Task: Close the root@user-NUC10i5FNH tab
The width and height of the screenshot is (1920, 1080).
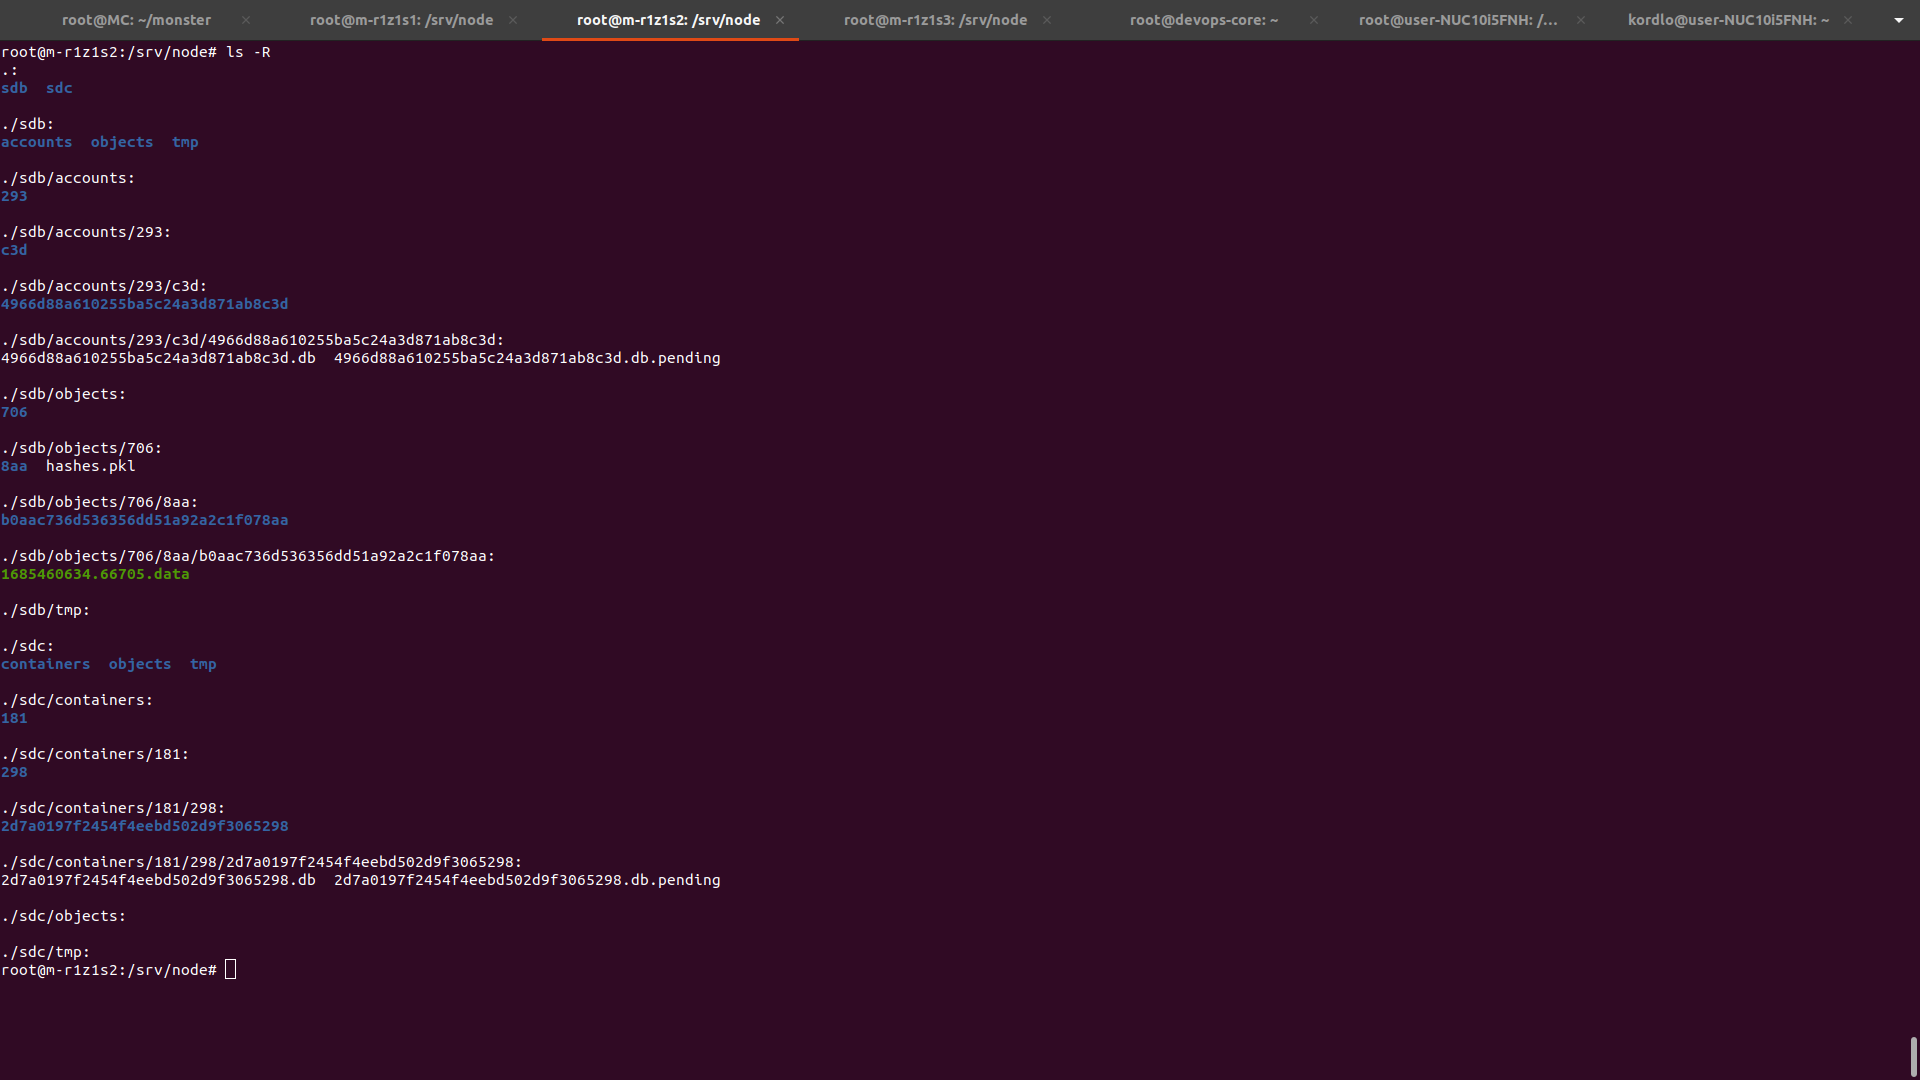Action: coord(1581,20)
